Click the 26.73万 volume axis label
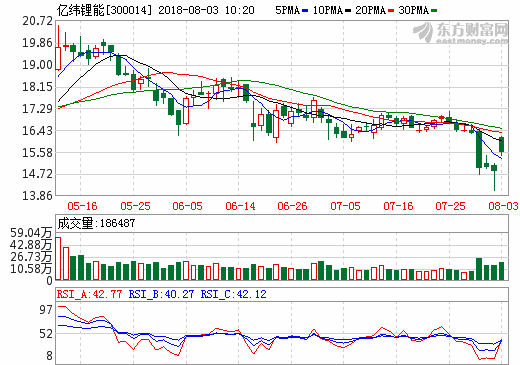The height and width of the screenshot is (365, 520). click(x=31, y=257)
